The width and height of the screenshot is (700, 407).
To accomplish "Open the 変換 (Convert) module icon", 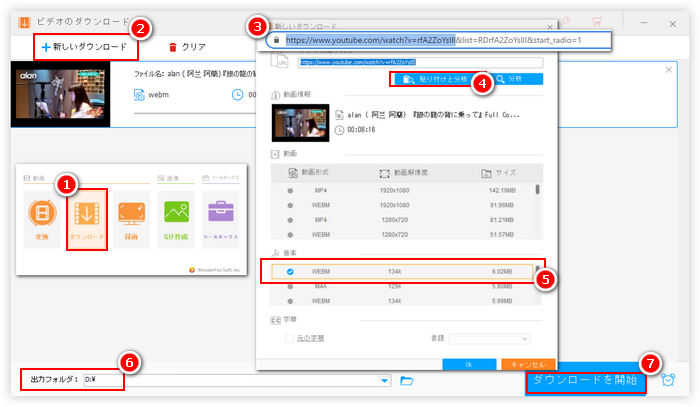I will coord(40,219).
